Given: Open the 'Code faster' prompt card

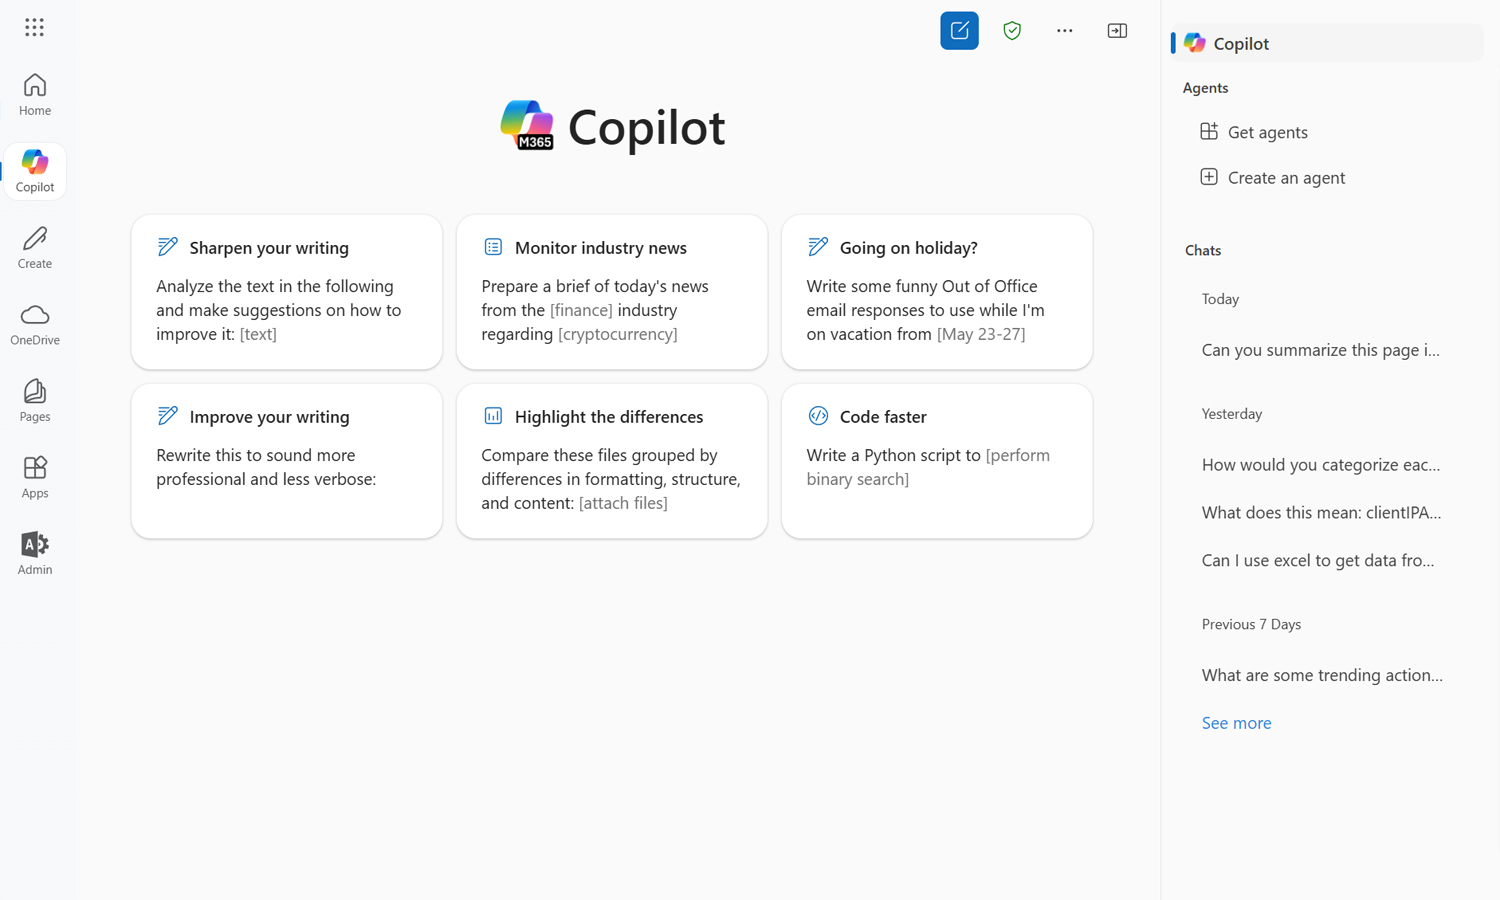Looking at the screenshot, I should coord(936,461).
